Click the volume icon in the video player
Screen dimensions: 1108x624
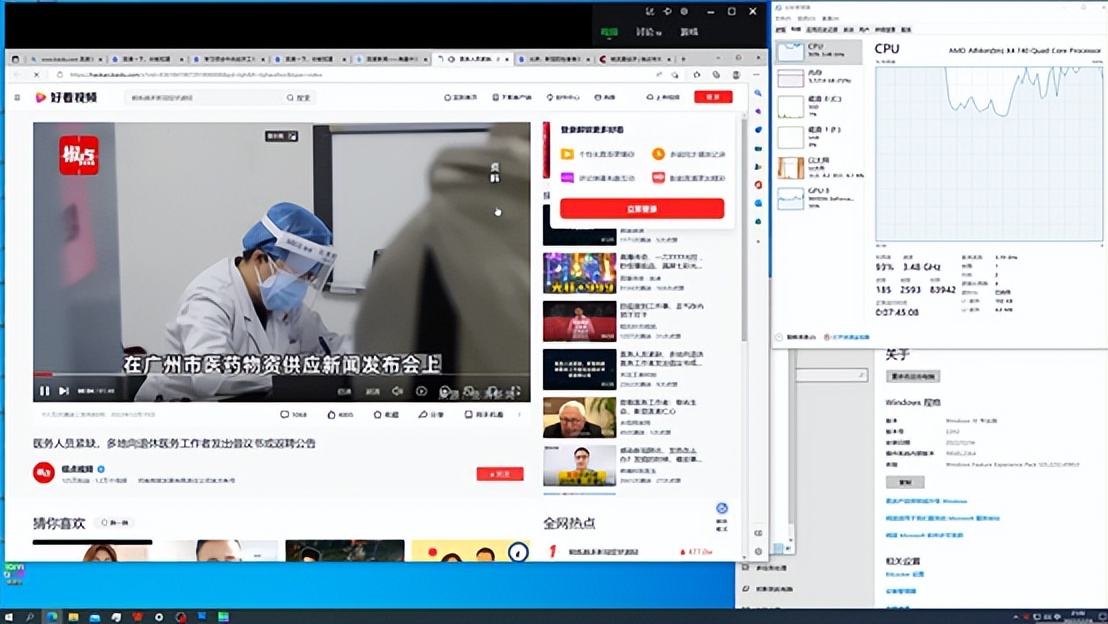397,390
